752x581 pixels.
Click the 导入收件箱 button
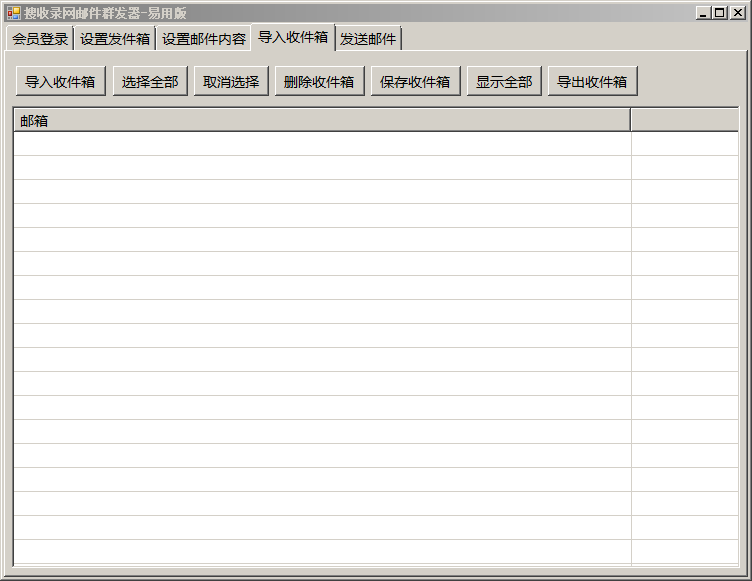pos(60,82)
